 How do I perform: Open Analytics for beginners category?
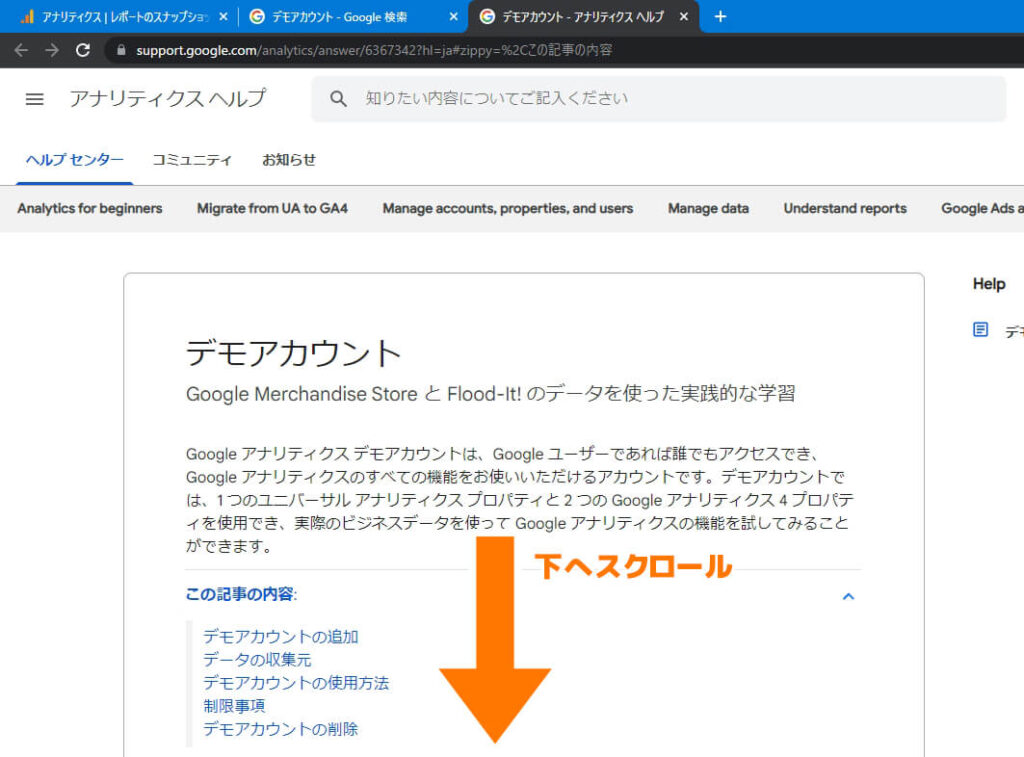89,208
